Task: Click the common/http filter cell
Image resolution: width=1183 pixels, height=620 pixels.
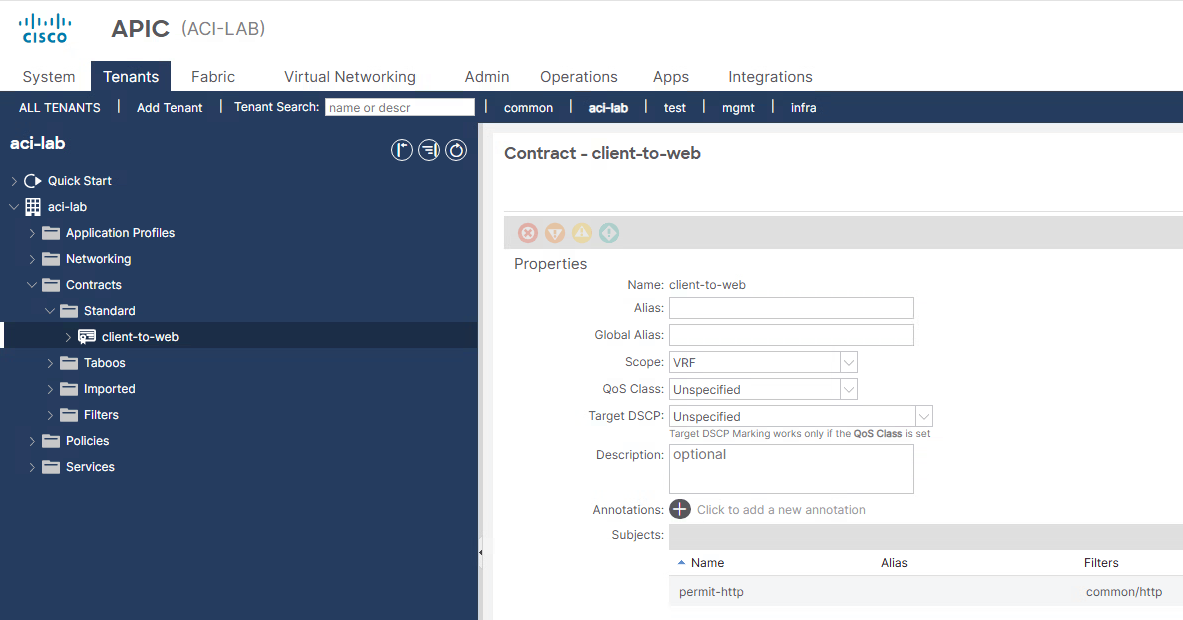Action: coord(1123,592)
